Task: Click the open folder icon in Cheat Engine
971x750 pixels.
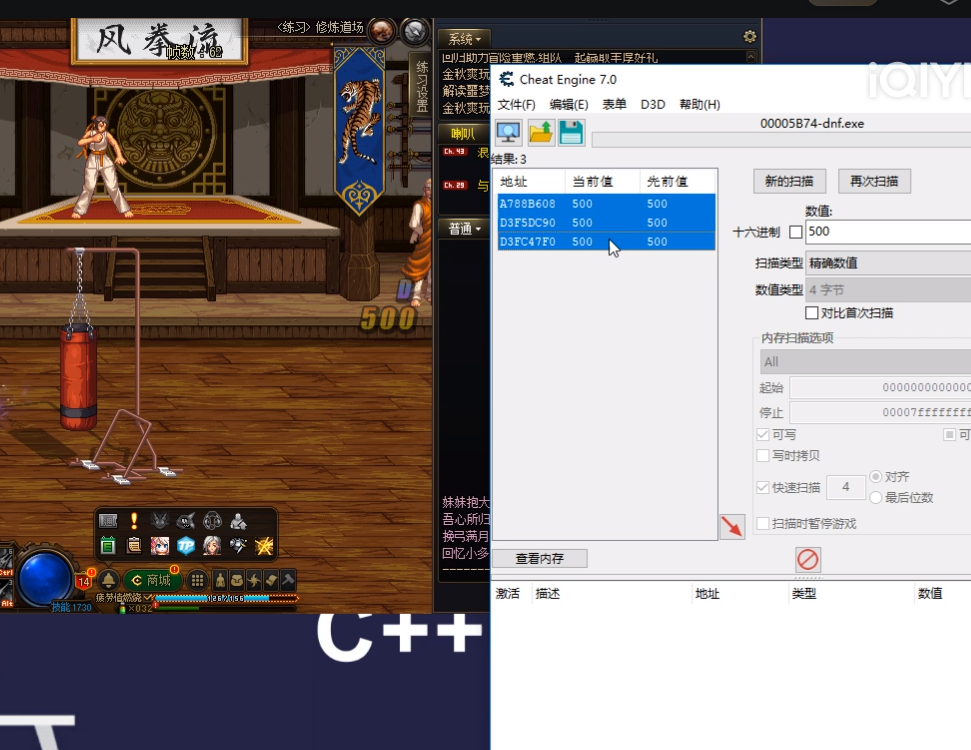Action: [x=540, y=133]
